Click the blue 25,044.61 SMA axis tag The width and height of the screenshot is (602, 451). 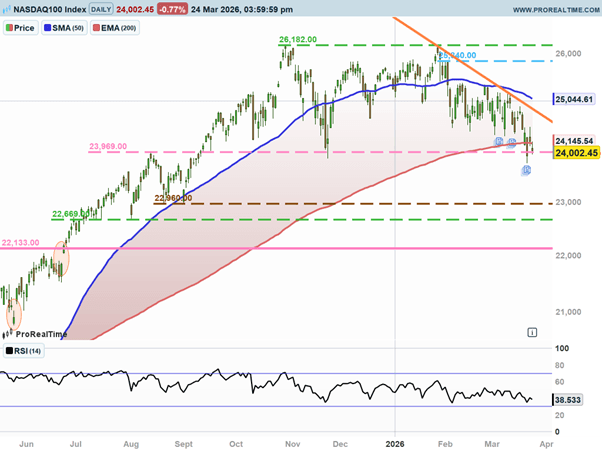coord(575,99)
